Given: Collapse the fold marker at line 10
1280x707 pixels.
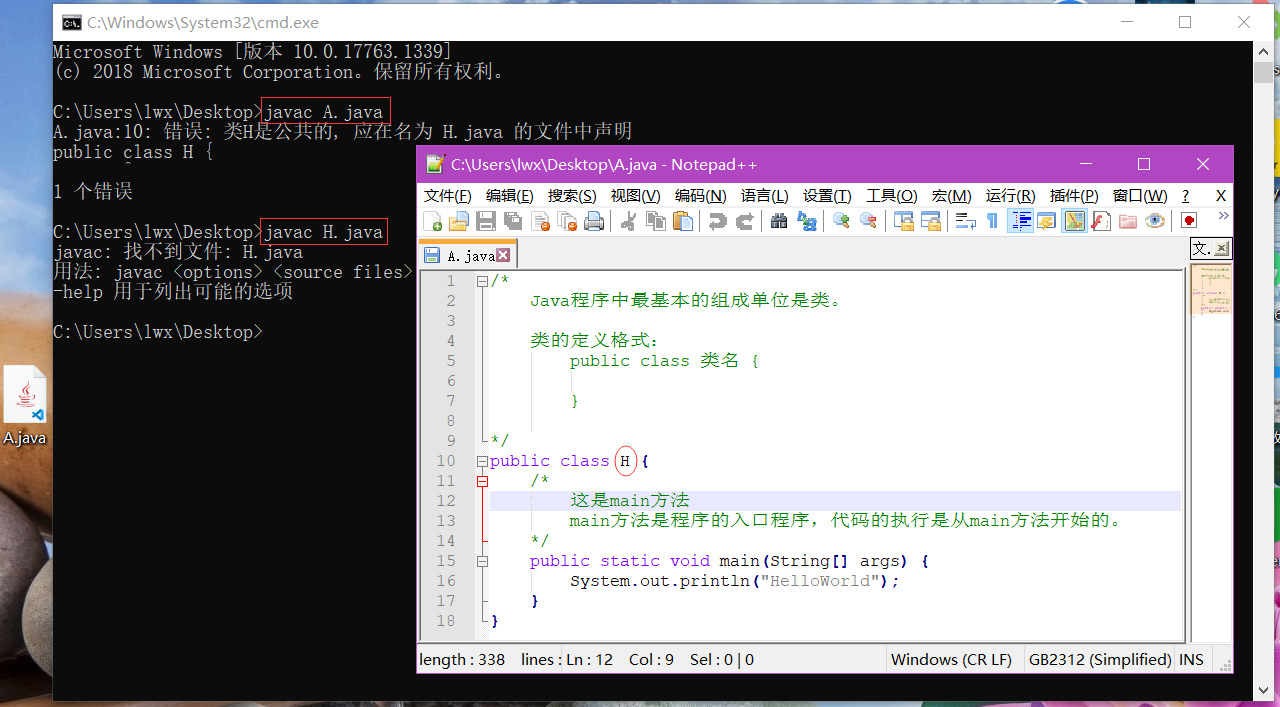Looking at the screenshot, I should coord(483,461).
